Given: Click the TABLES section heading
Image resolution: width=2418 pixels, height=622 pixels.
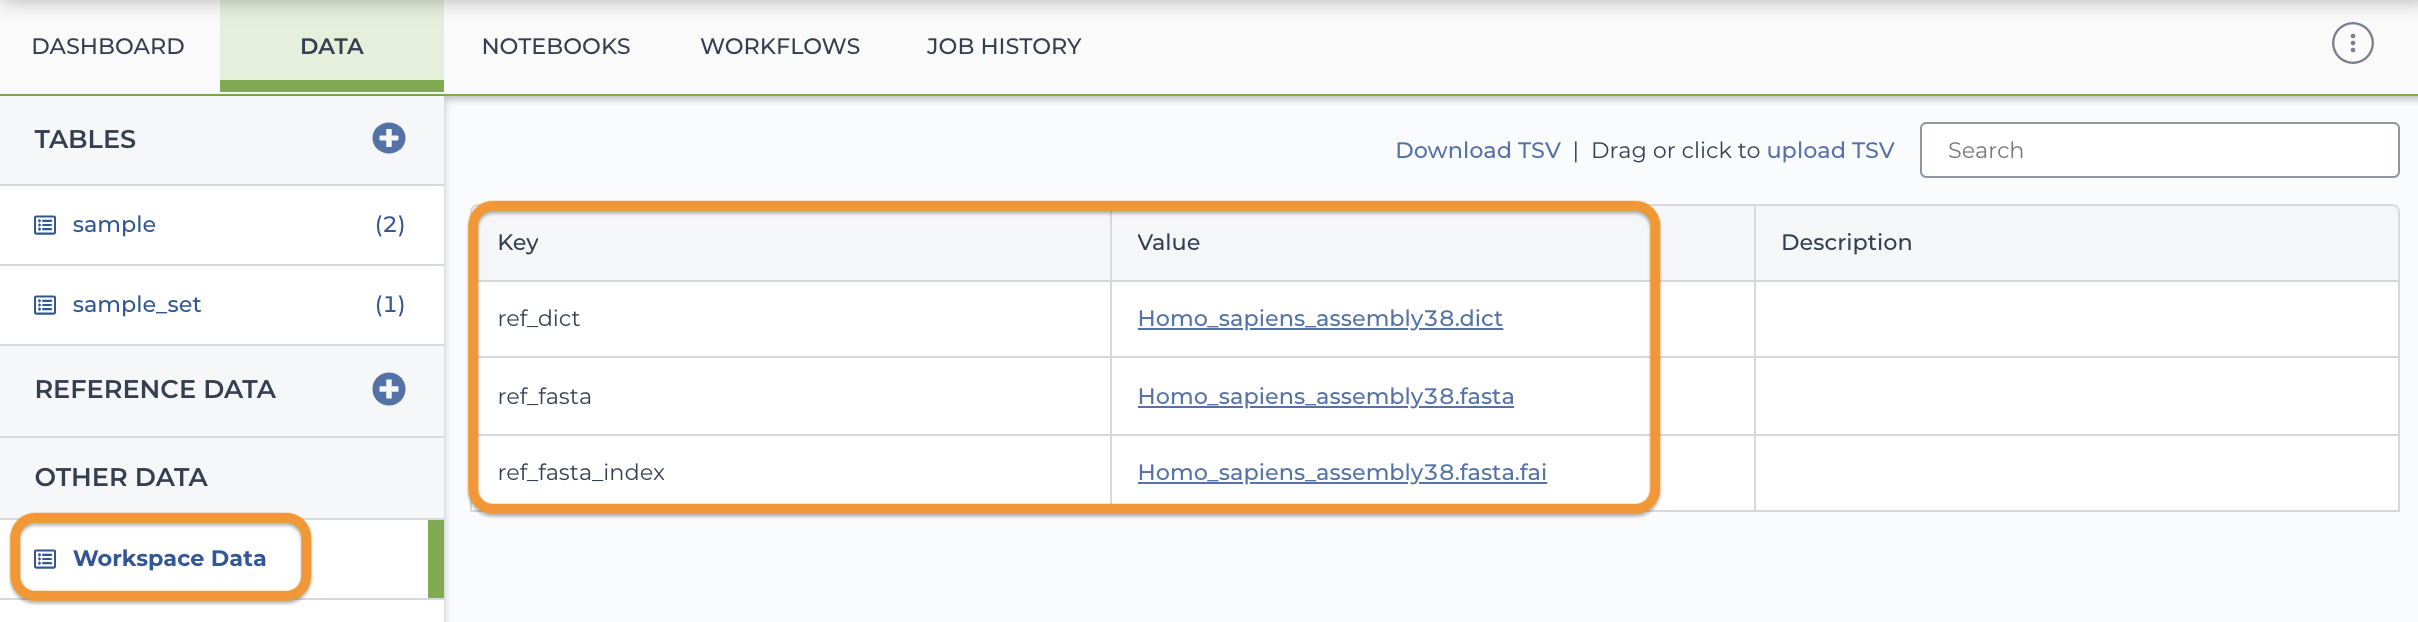Looking at the screenshot, I should point(85,139).
